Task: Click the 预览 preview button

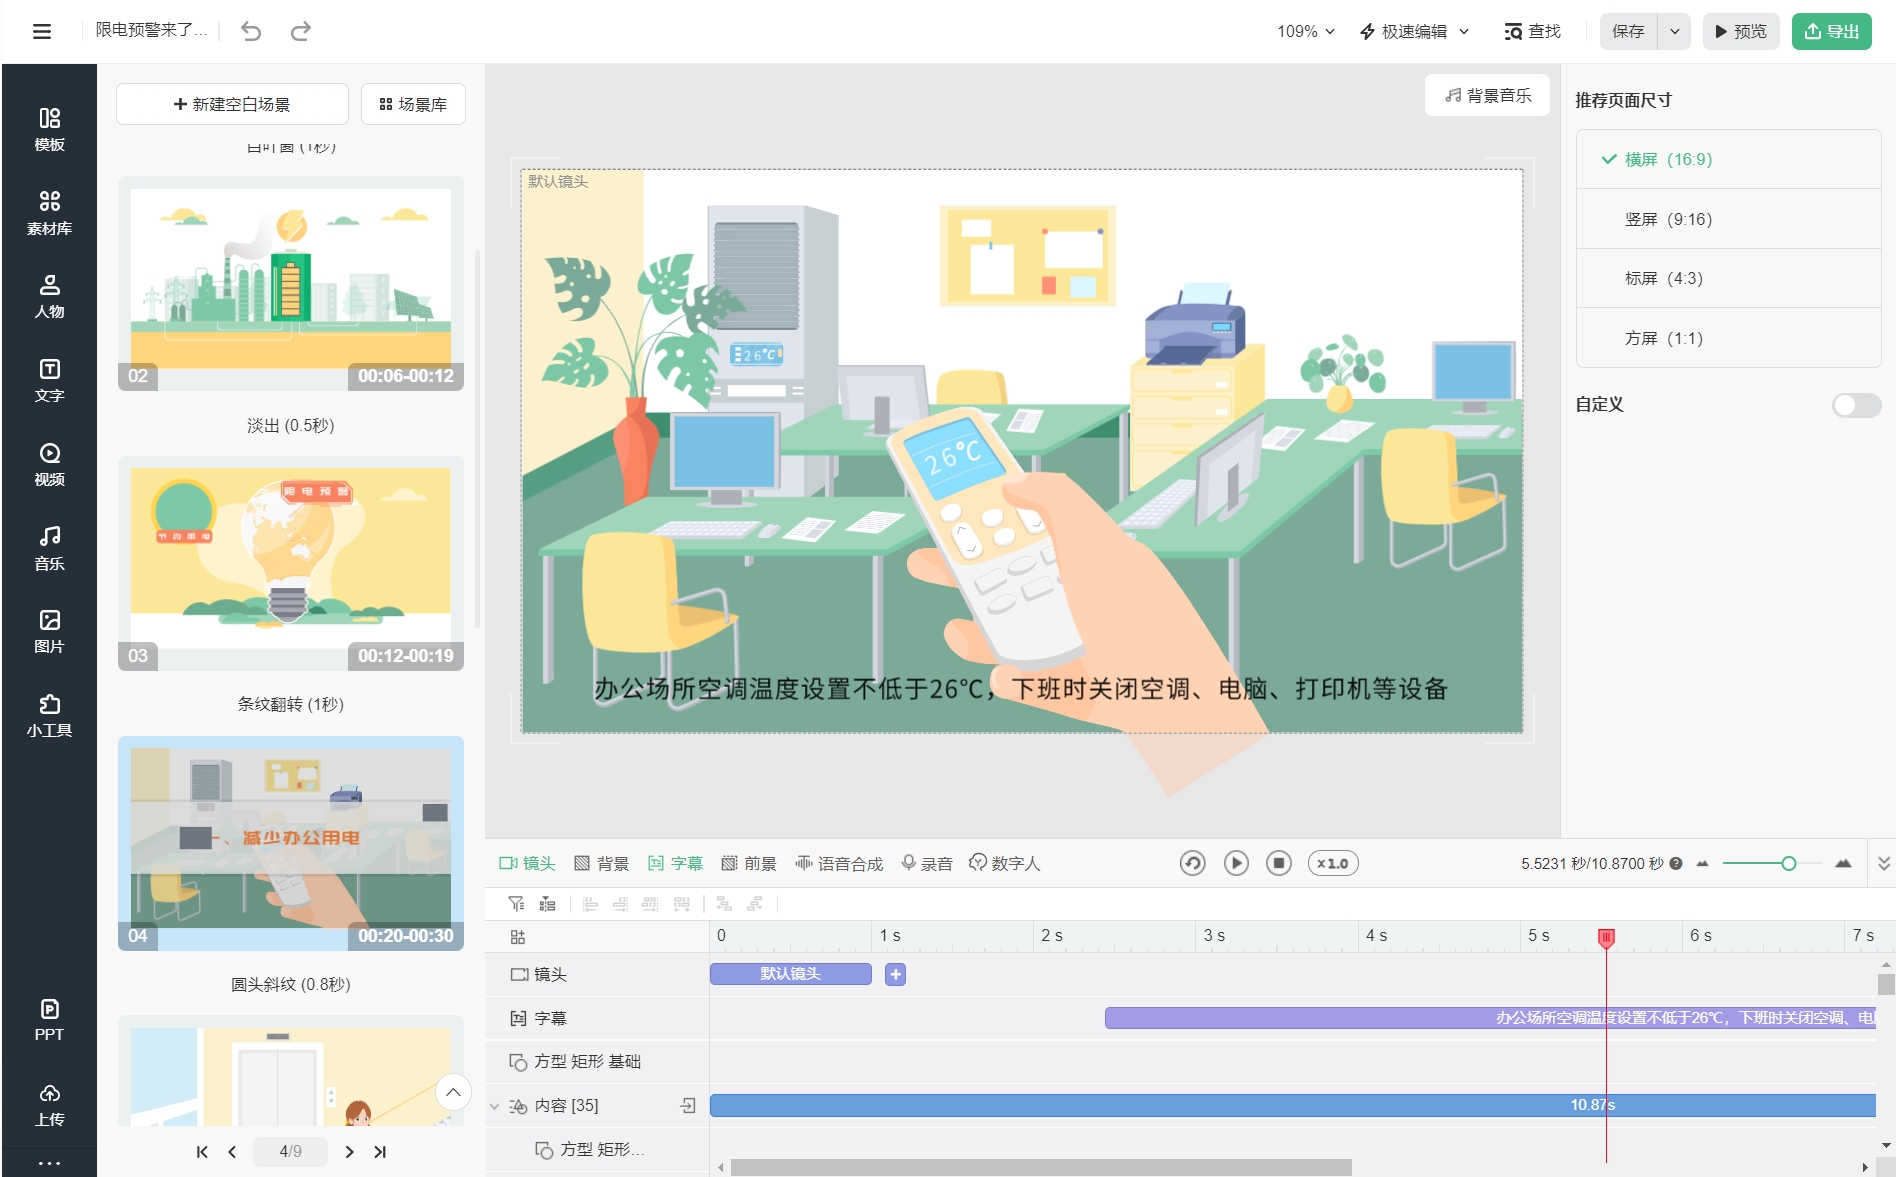Action: [1741, 31]
